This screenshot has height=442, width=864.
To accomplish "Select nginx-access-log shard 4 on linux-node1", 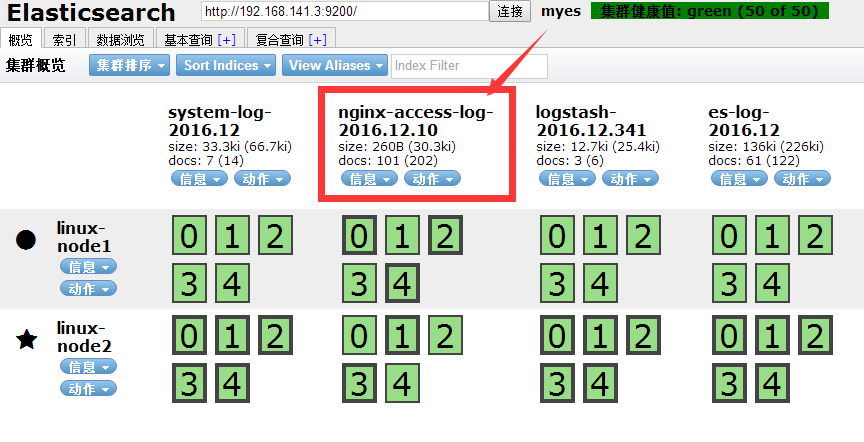I will coord(402,283).
